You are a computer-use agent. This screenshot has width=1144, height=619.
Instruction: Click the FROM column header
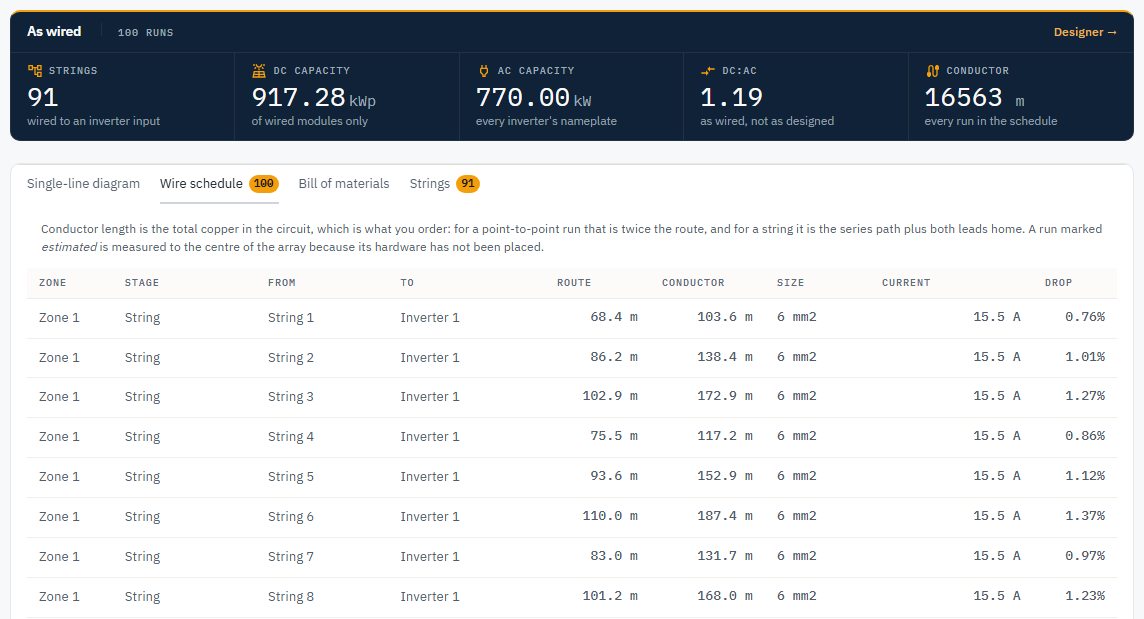point(282,283)
